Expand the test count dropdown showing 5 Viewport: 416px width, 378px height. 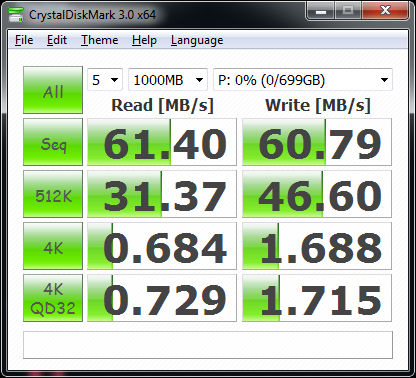(105, 80)
